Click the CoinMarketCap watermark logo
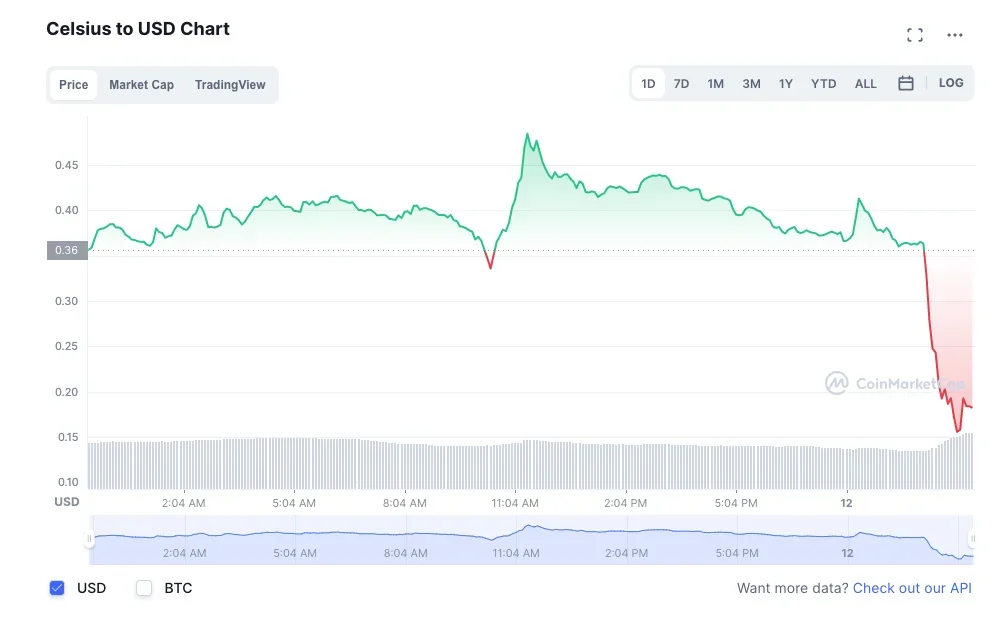This screenshot has width=996, height=621. [894, 383]
